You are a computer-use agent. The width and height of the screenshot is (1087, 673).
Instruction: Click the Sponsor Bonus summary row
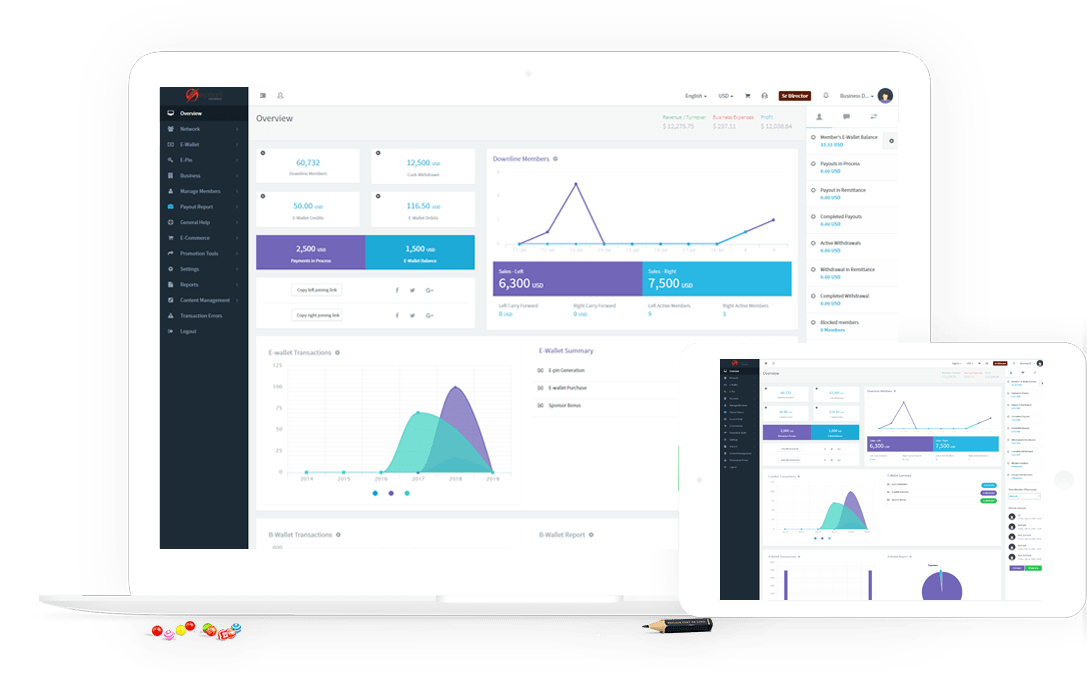pos(607,405)
